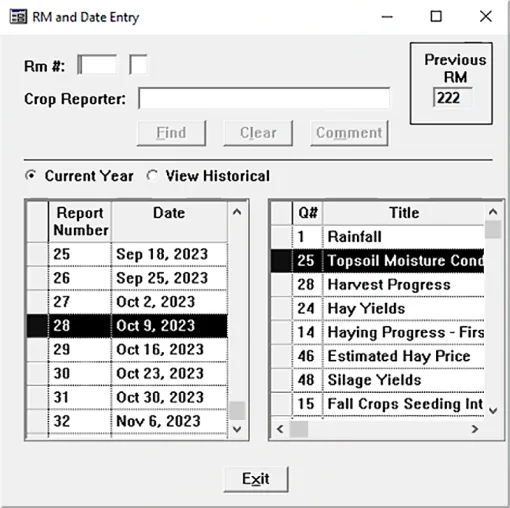Click into the Crop Reporter field
510x508 pixels.
coord(264,98)
